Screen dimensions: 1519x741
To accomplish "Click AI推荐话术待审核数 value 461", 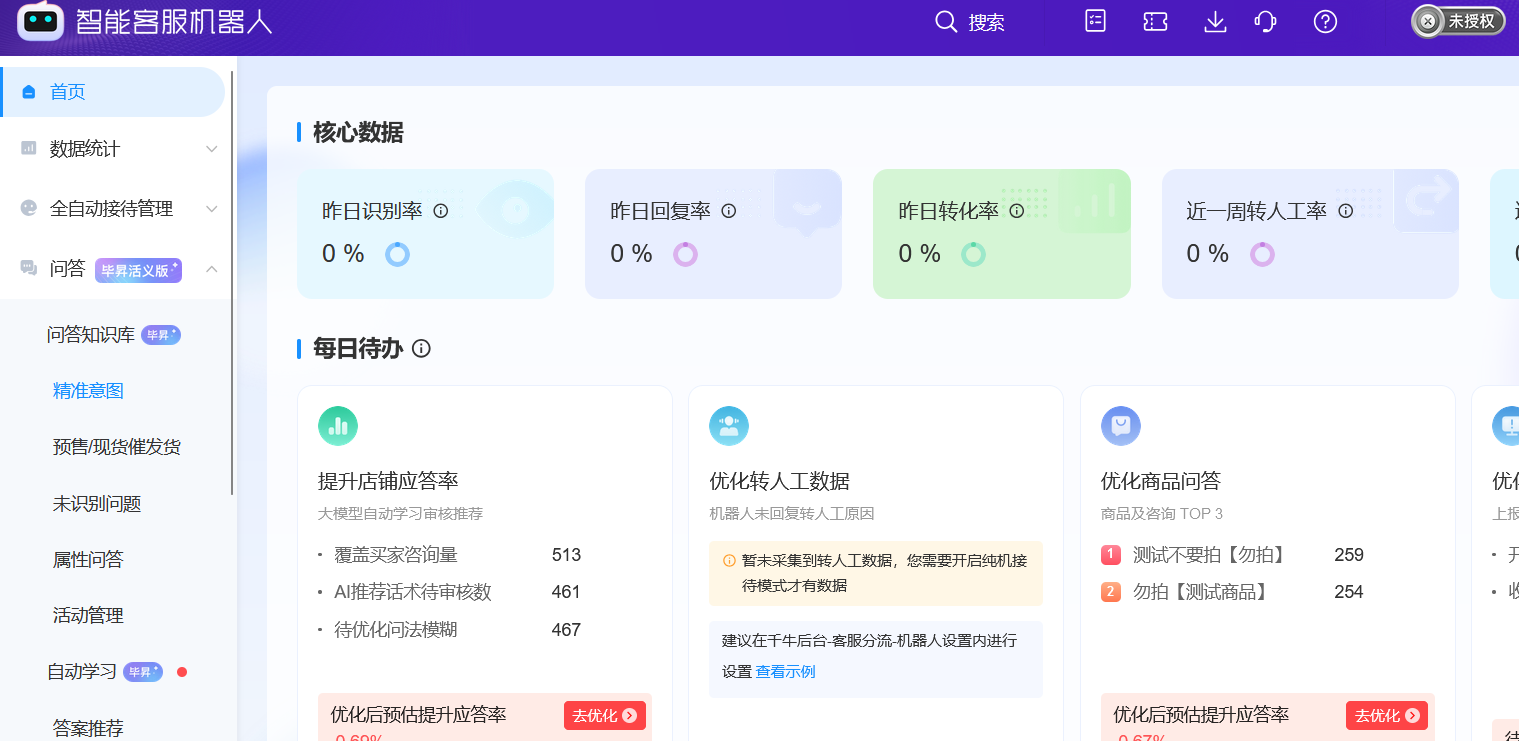I will click(x=566, y=592).
